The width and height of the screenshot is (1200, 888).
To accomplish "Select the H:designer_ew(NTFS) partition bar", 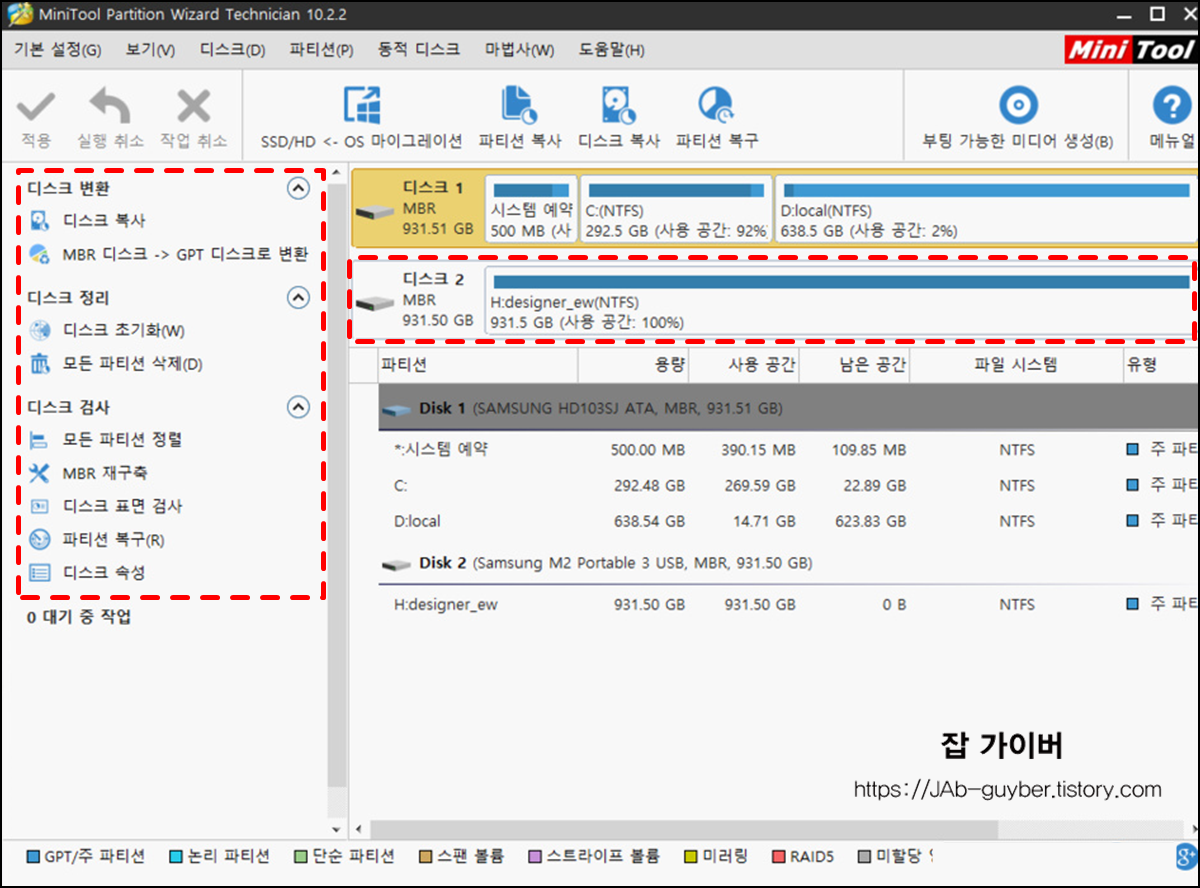I will 840,300.
